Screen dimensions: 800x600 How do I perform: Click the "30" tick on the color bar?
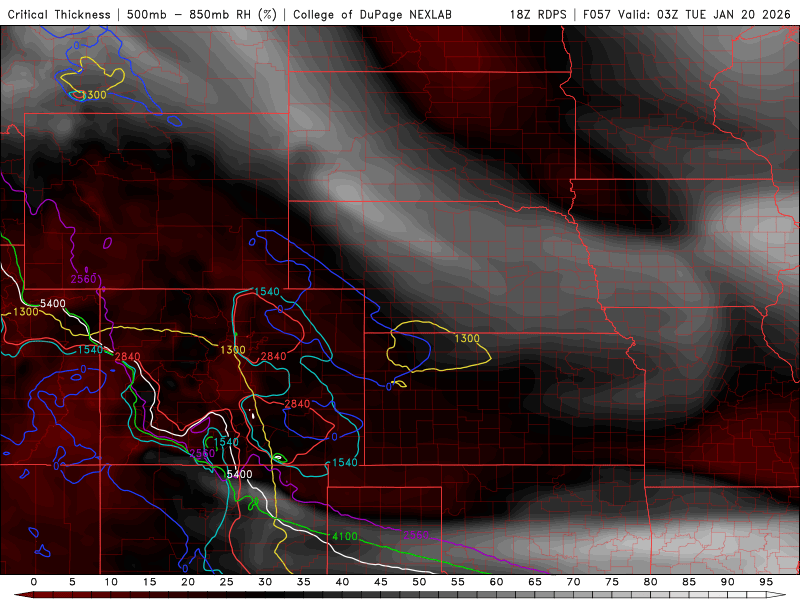tap(265, 582)
